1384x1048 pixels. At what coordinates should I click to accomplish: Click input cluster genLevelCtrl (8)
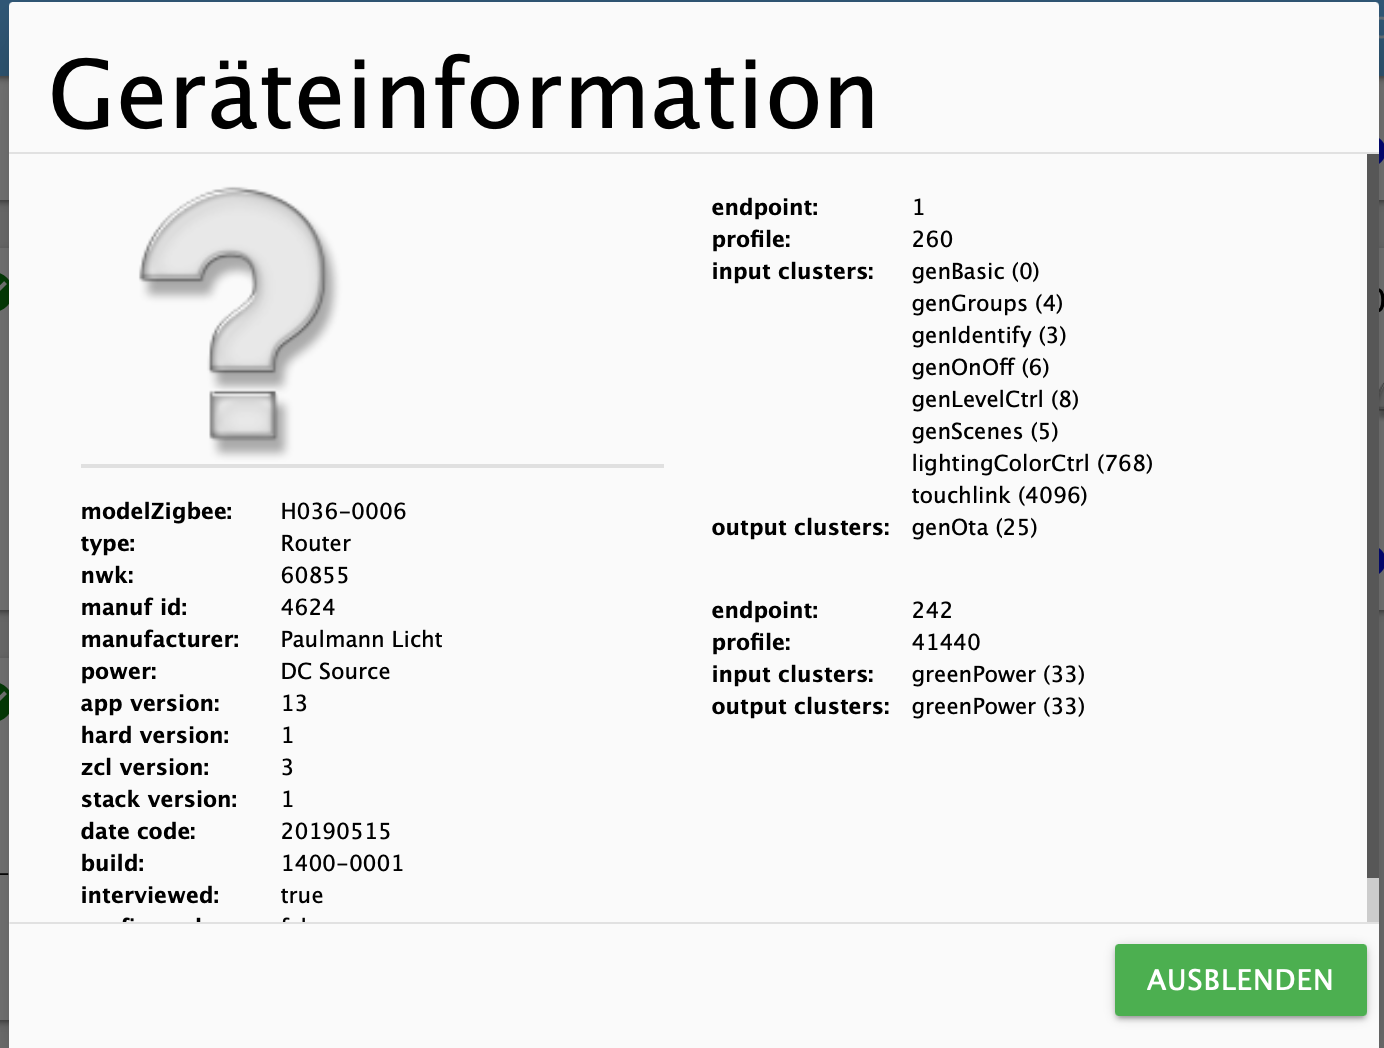[995, 399]
